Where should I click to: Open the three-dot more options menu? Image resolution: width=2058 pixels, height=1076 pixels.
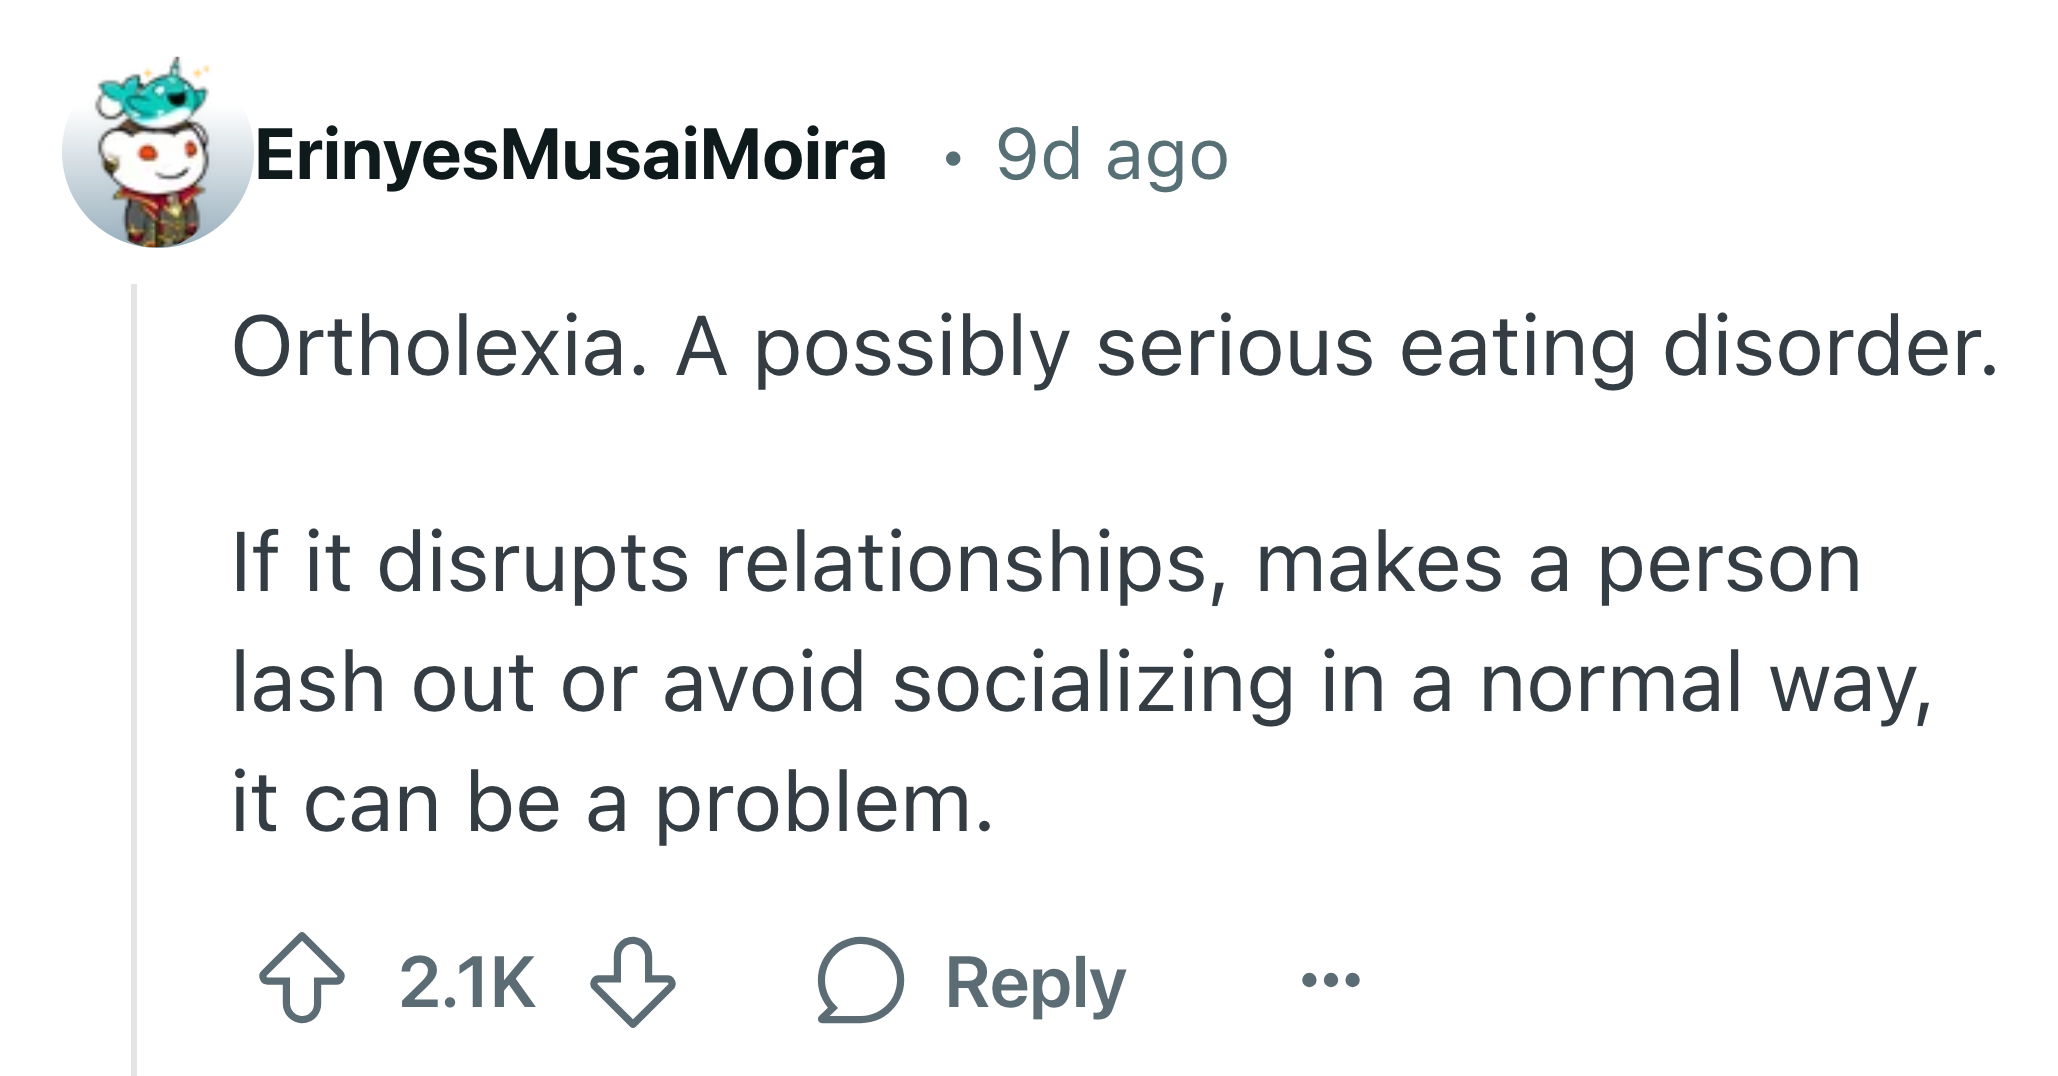(x=1330, y=979)
